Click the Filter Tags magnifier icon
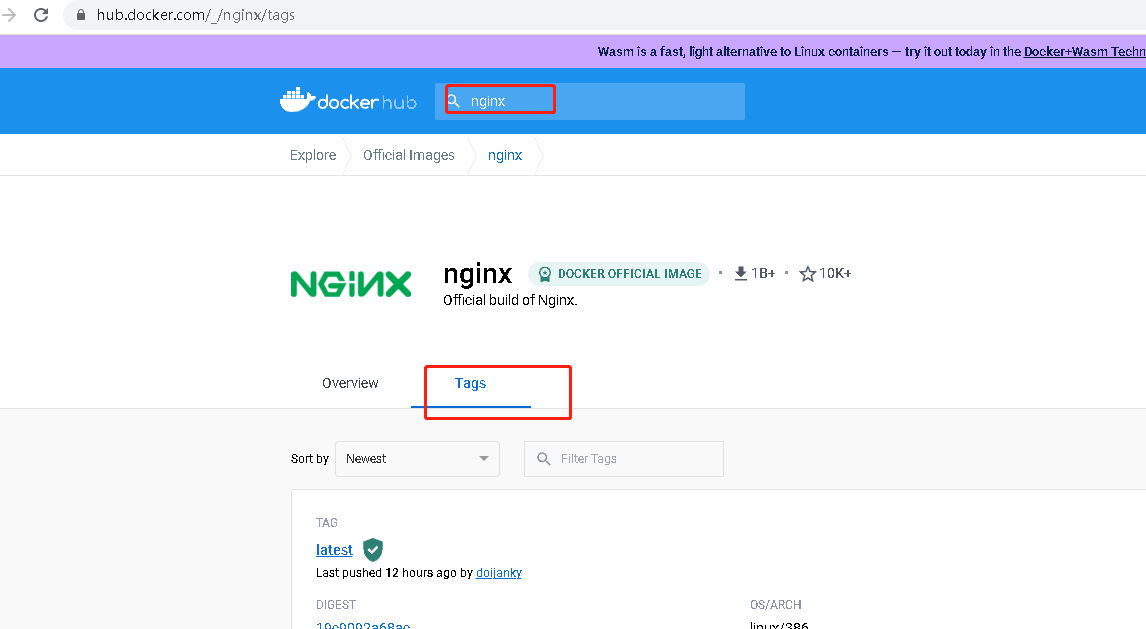The image size is (1146, 629). [544, 459]
